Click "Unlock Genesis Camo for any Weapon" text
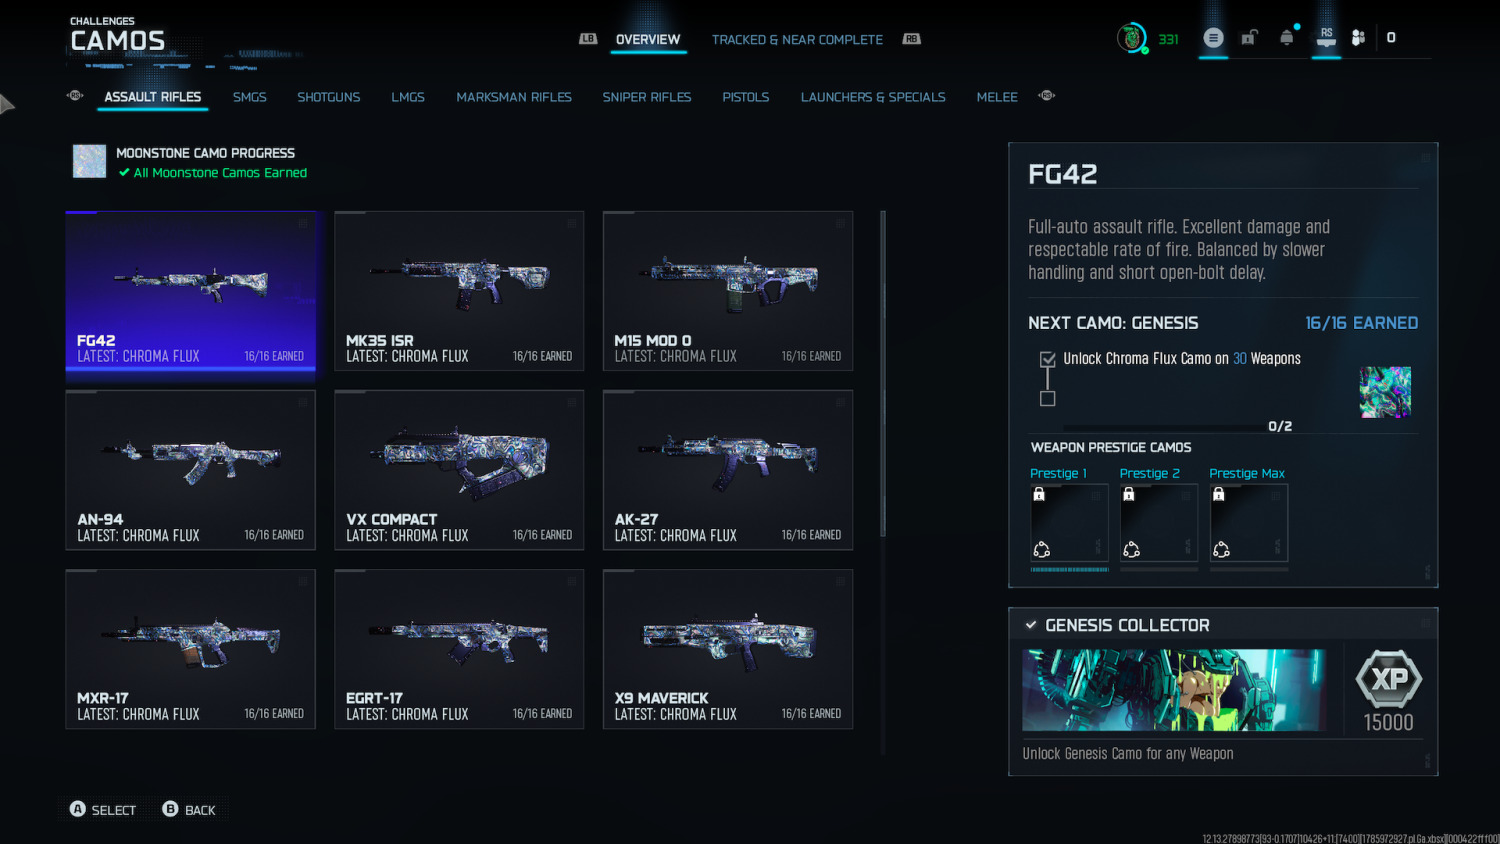 (1128, 754)
